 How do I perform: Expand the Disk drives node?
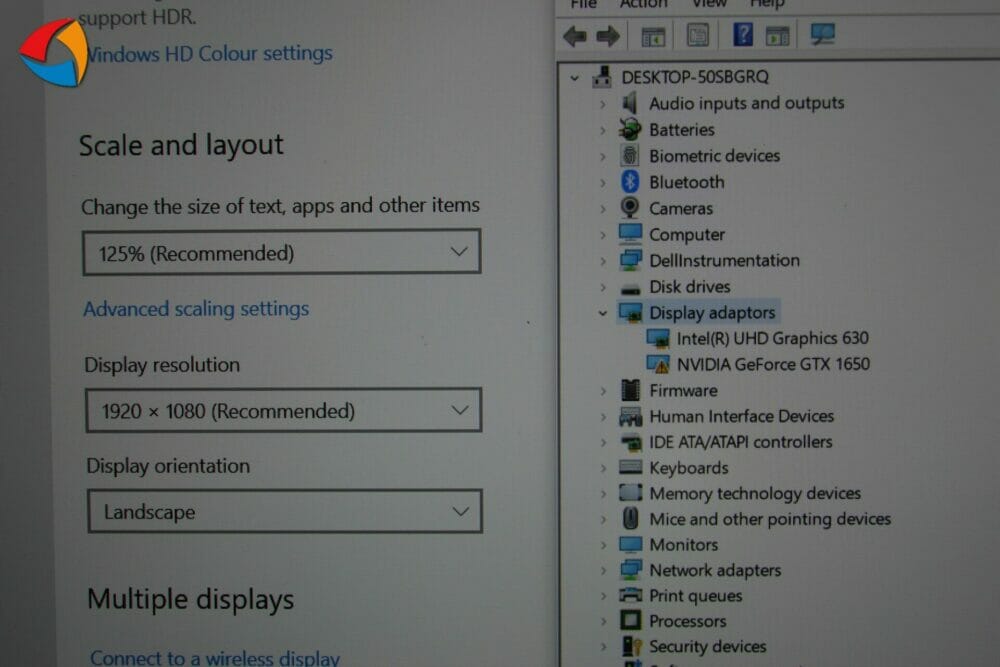(603, 287)
